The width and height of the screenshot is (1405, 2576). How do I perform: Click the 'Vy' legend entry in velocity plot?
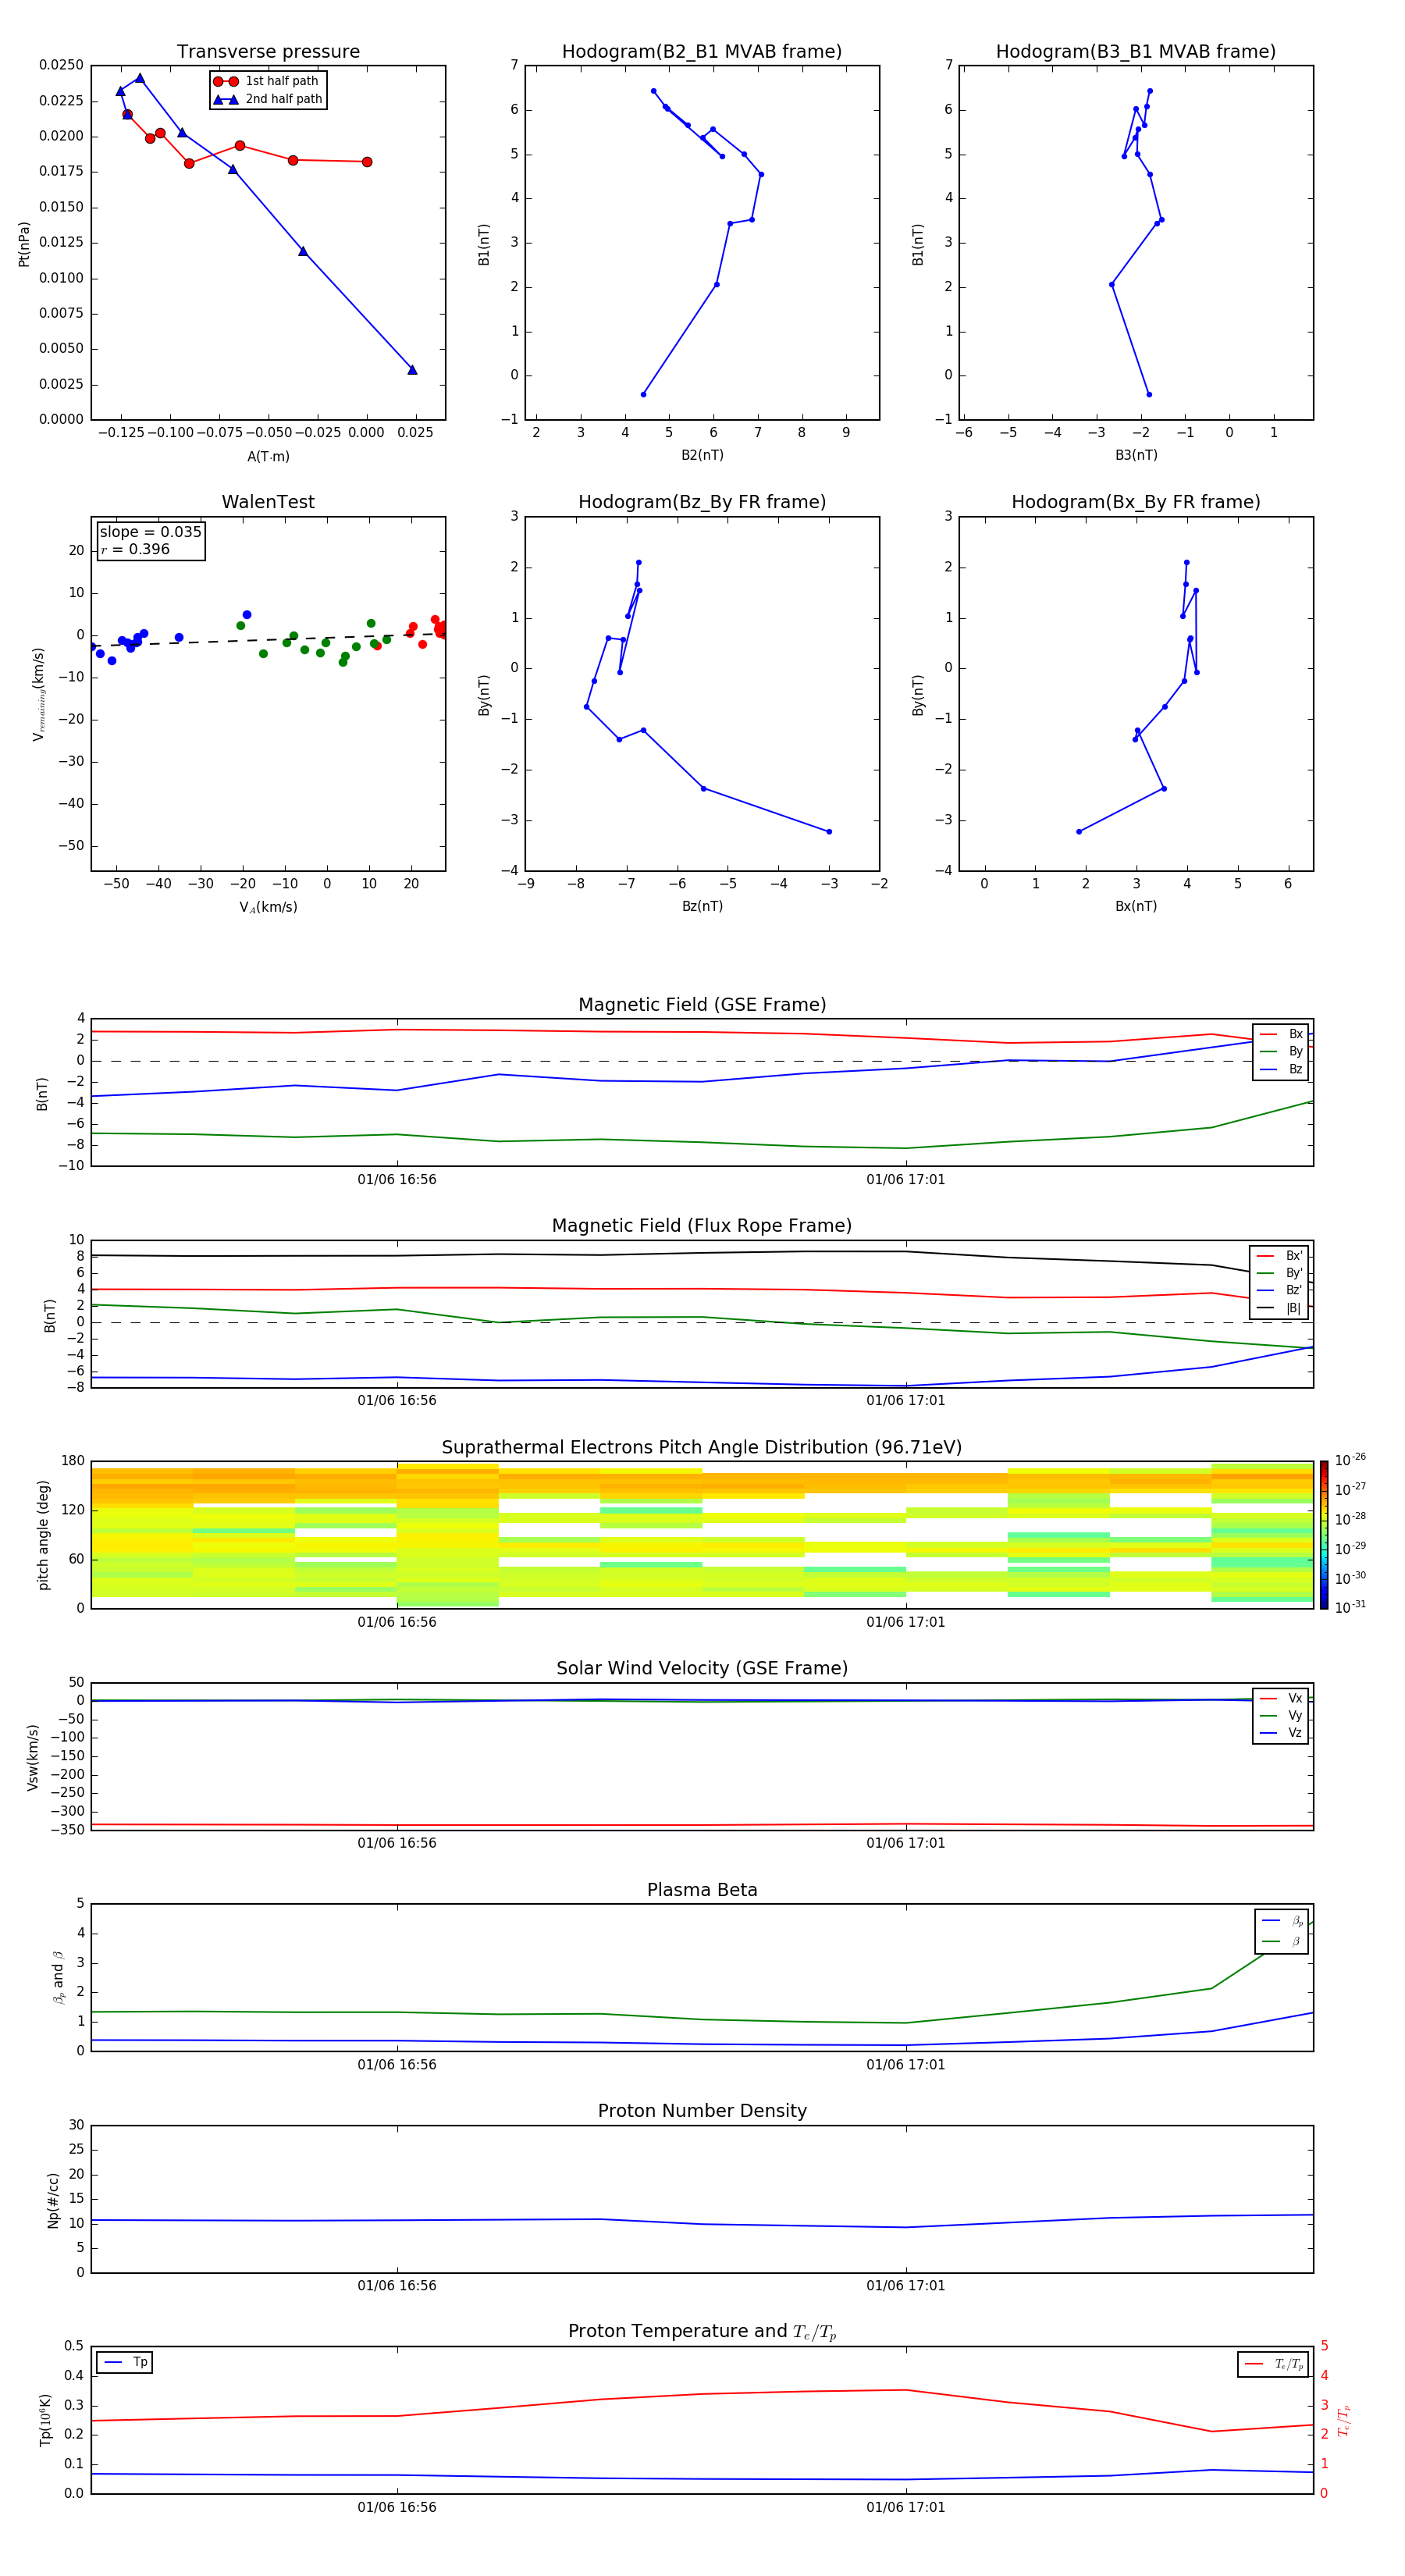[x=1281, y=1716]
